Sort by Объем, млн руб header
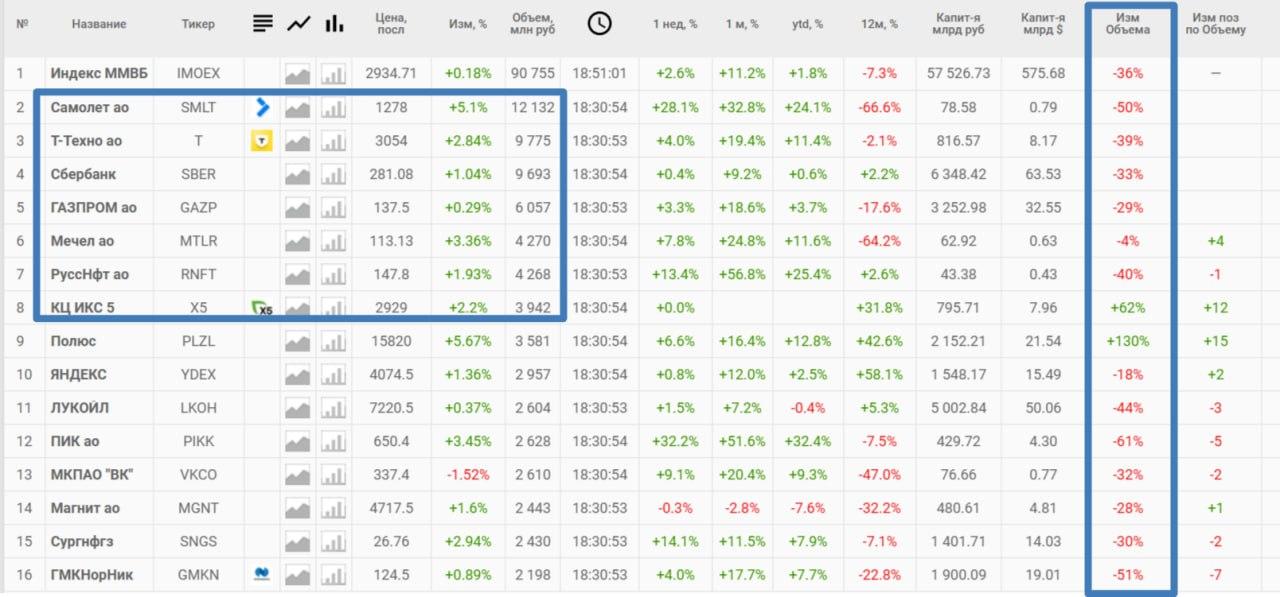1280x597 pixels. click(532, 23)
